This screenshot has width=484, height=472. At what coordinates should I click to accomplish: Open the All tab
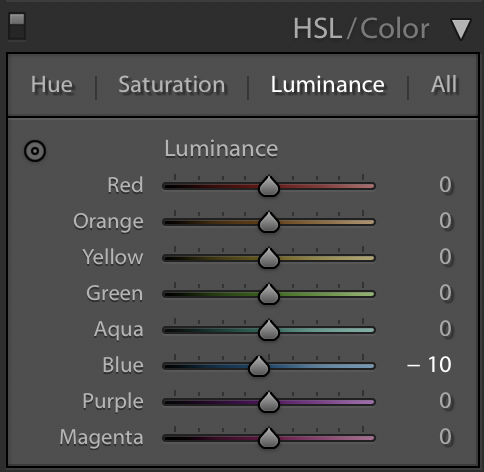click(x=444, y=84)
